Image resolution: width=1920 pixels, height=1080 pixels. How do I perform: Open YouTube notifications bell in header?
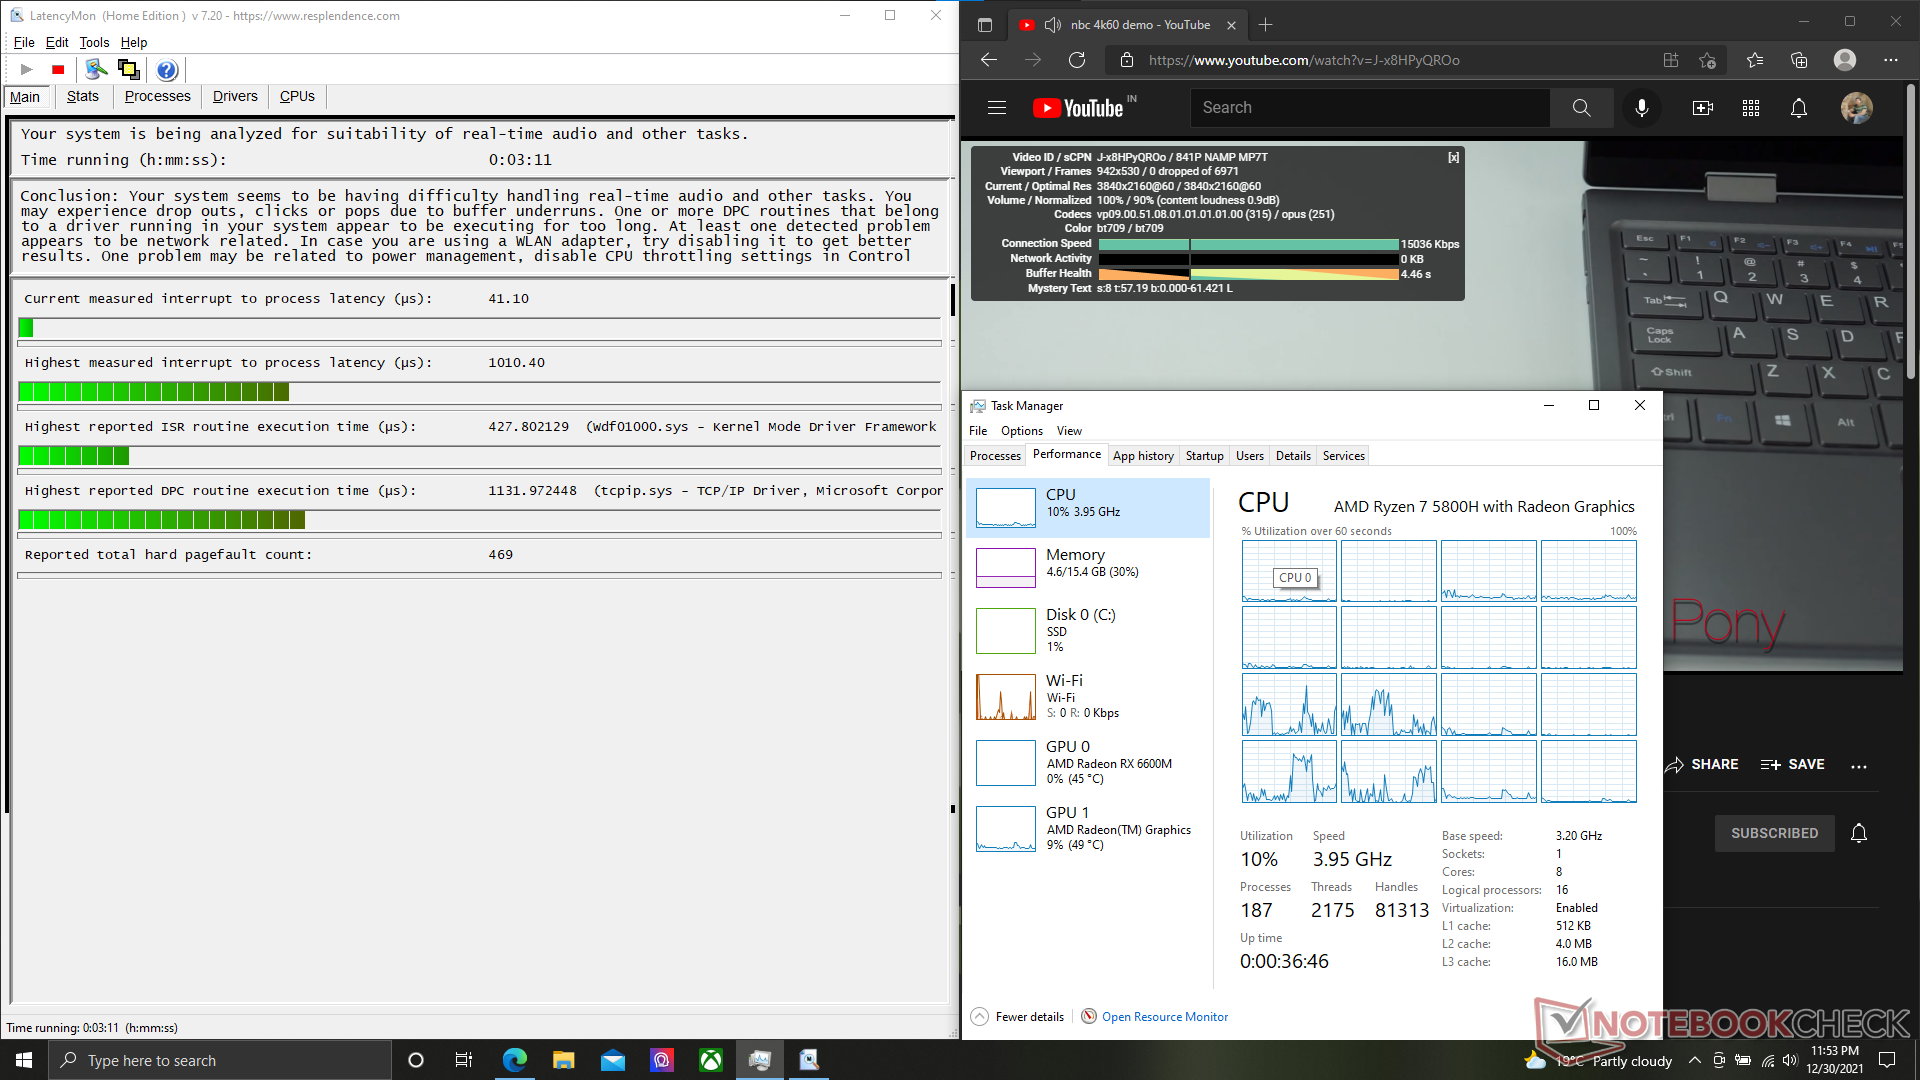(1798, 108)
